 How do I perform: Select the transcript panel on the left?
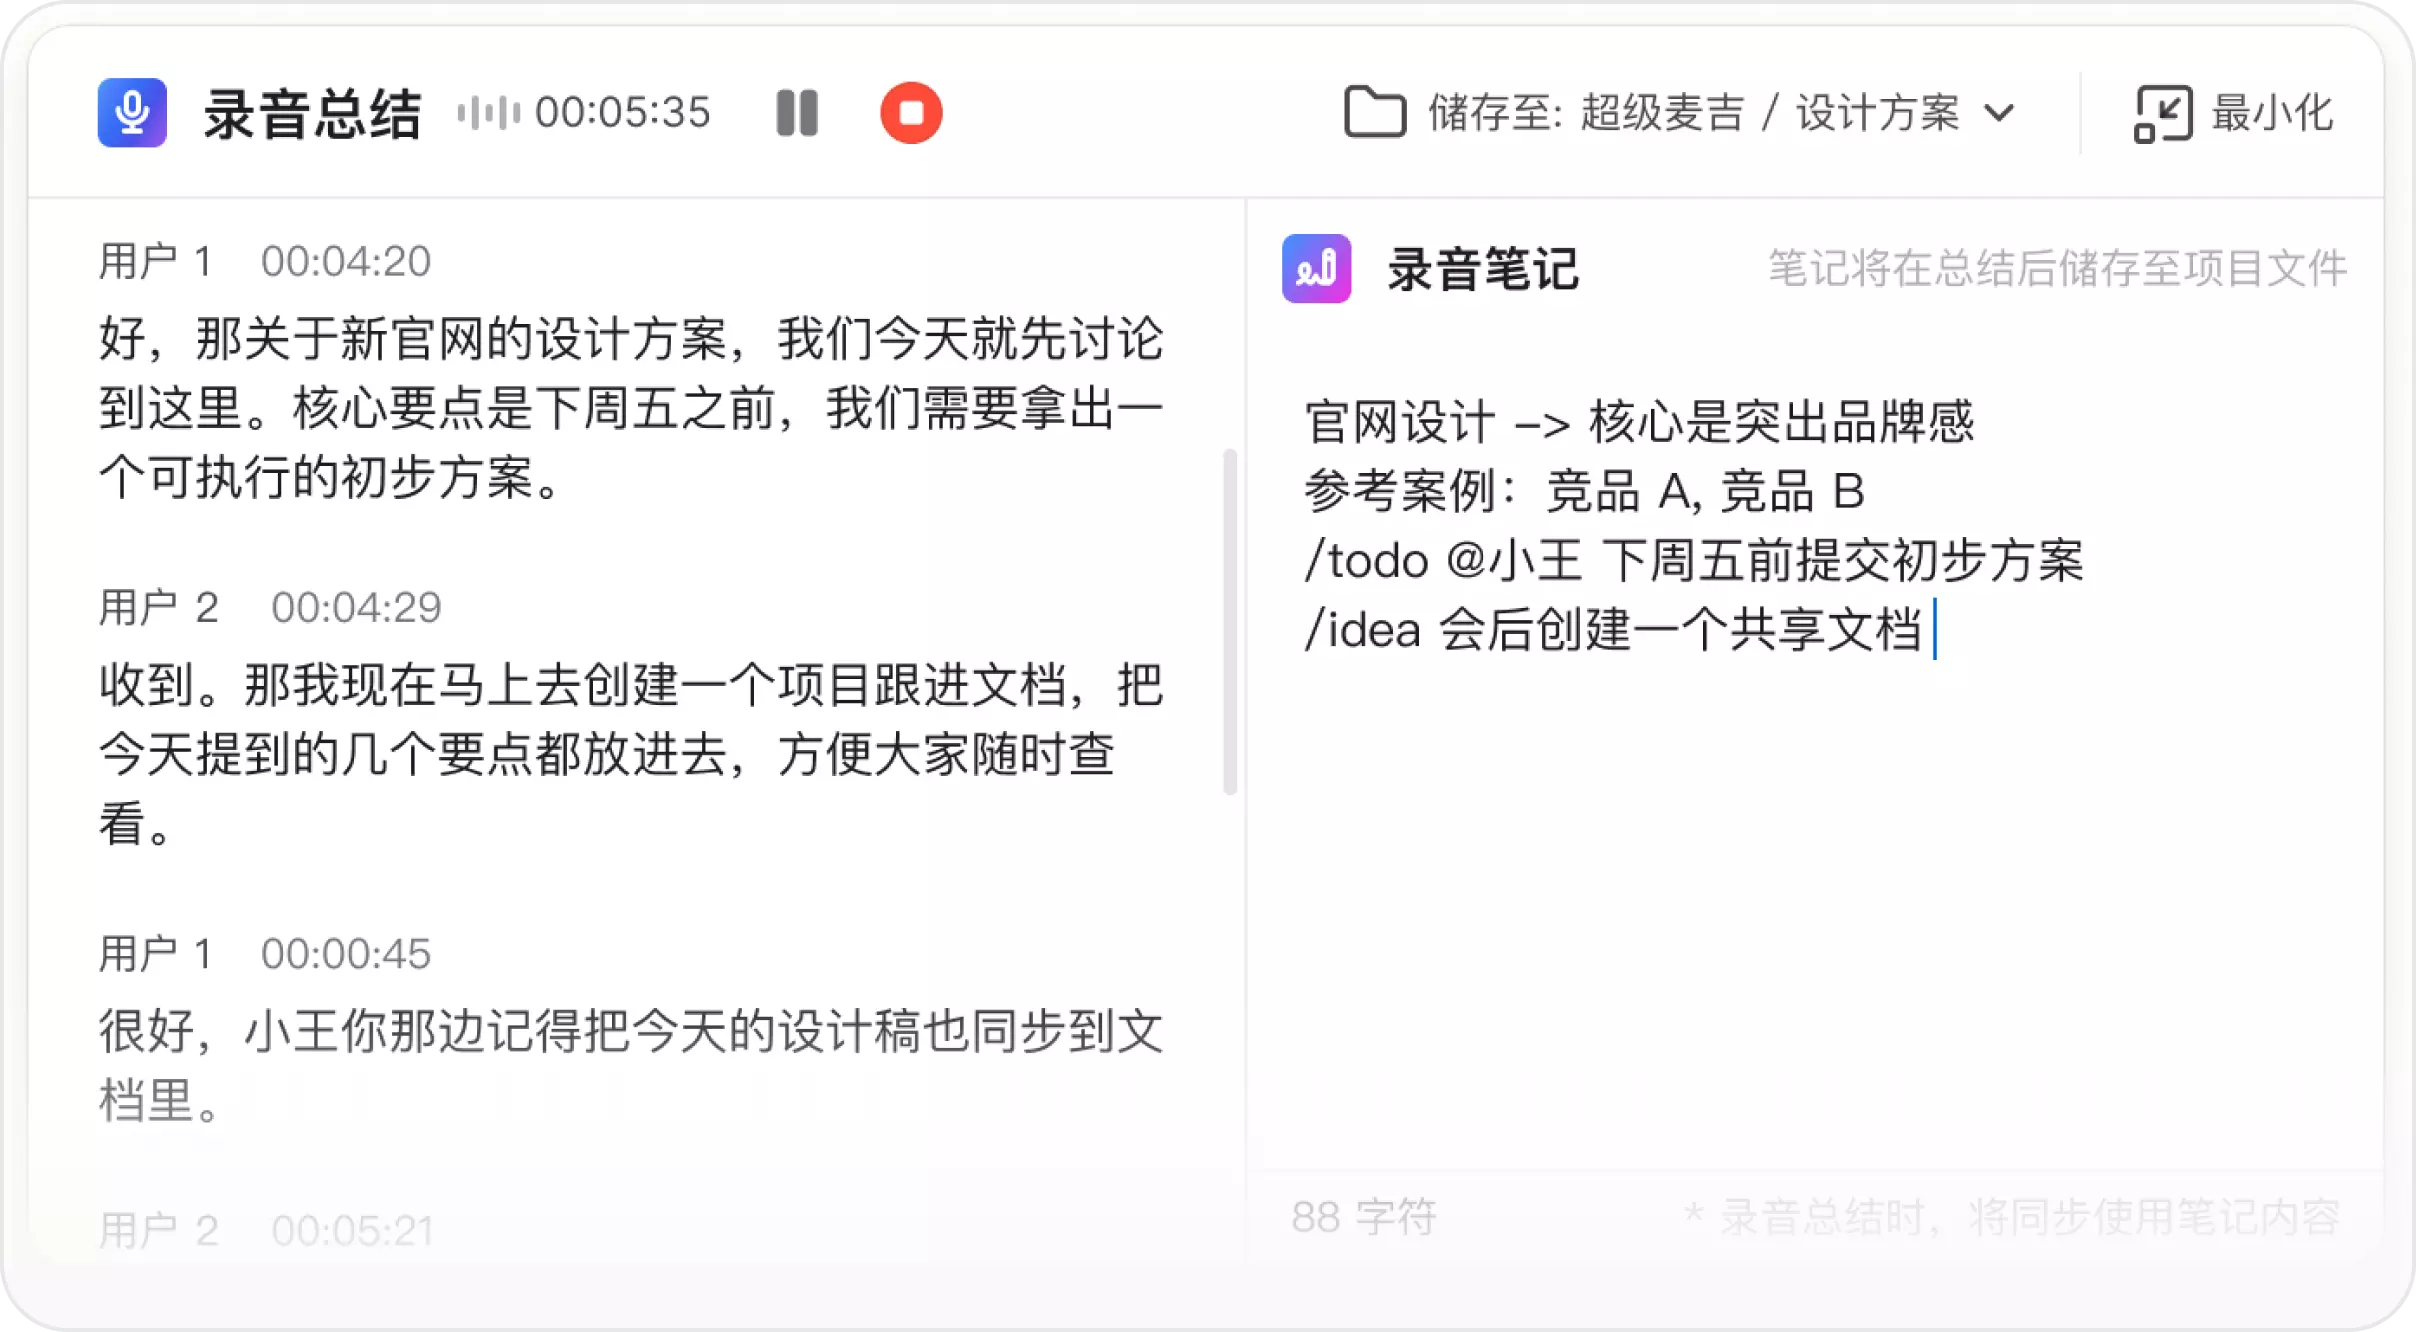(630, 700)
